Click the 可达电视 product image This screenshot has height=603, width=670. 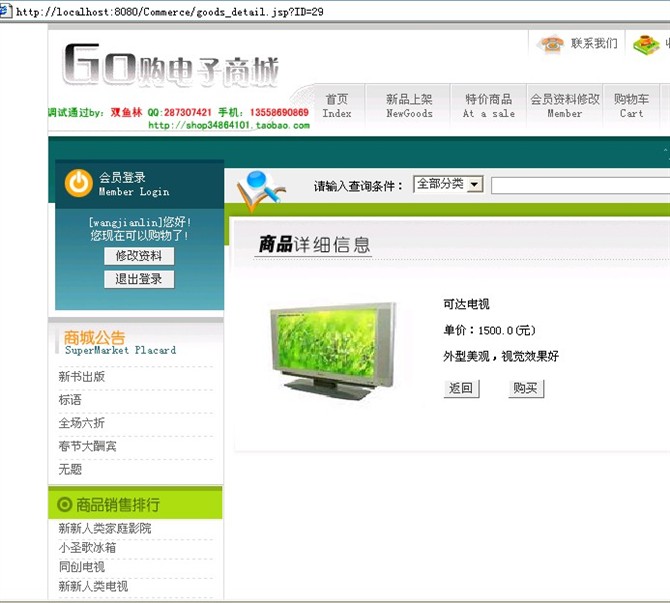332,351
